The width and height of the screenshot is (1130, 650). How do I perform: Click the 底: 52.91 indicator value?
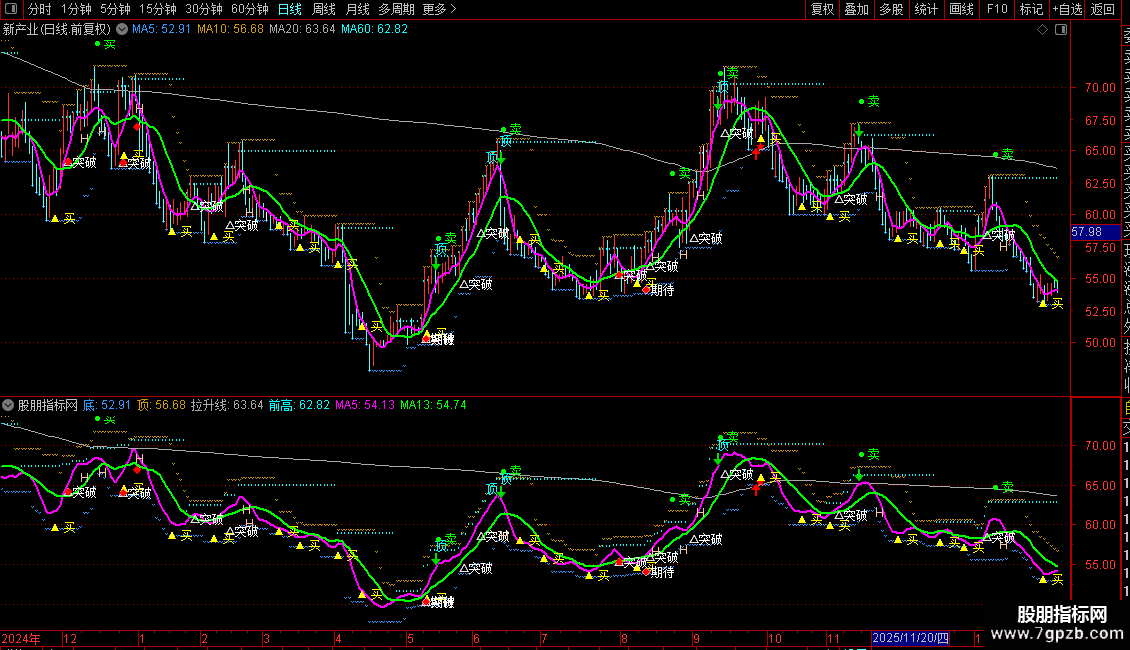coord(107,405)
